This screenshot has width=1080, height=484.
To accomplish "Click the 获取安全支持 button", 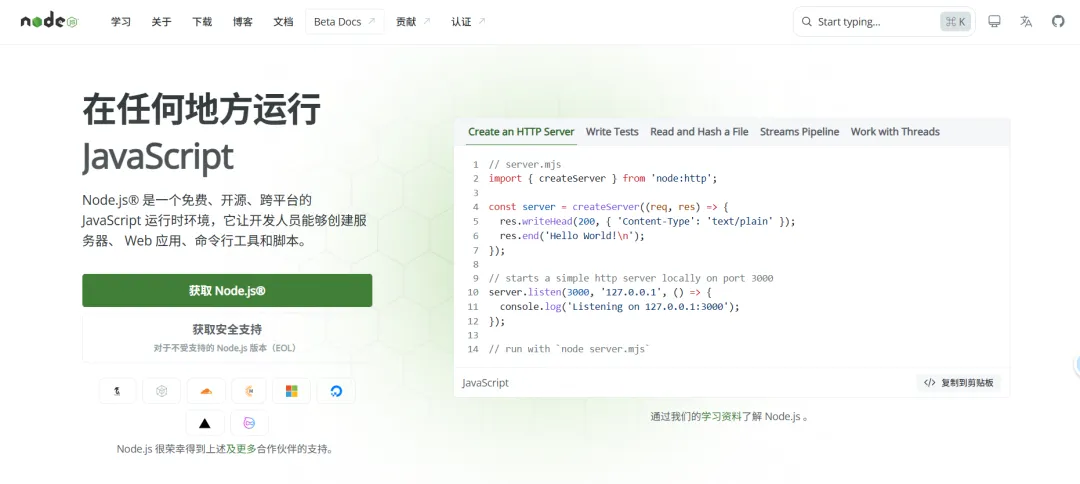I will tap(227, 339).
